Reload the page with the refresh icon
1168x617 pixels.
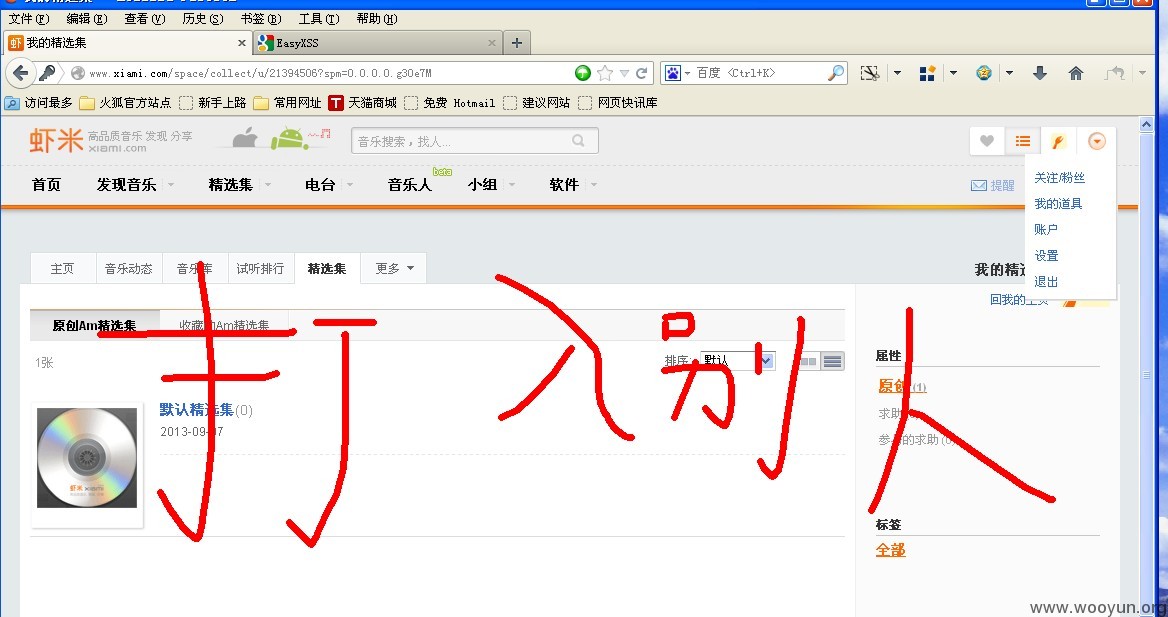tap(641, 73)
